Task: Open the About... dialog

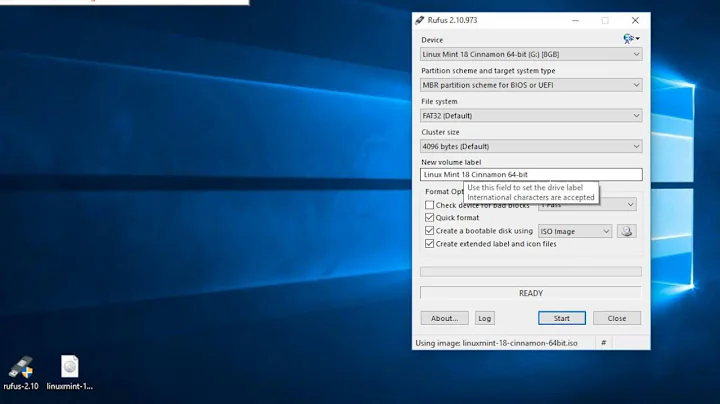Action: point(444,318)
